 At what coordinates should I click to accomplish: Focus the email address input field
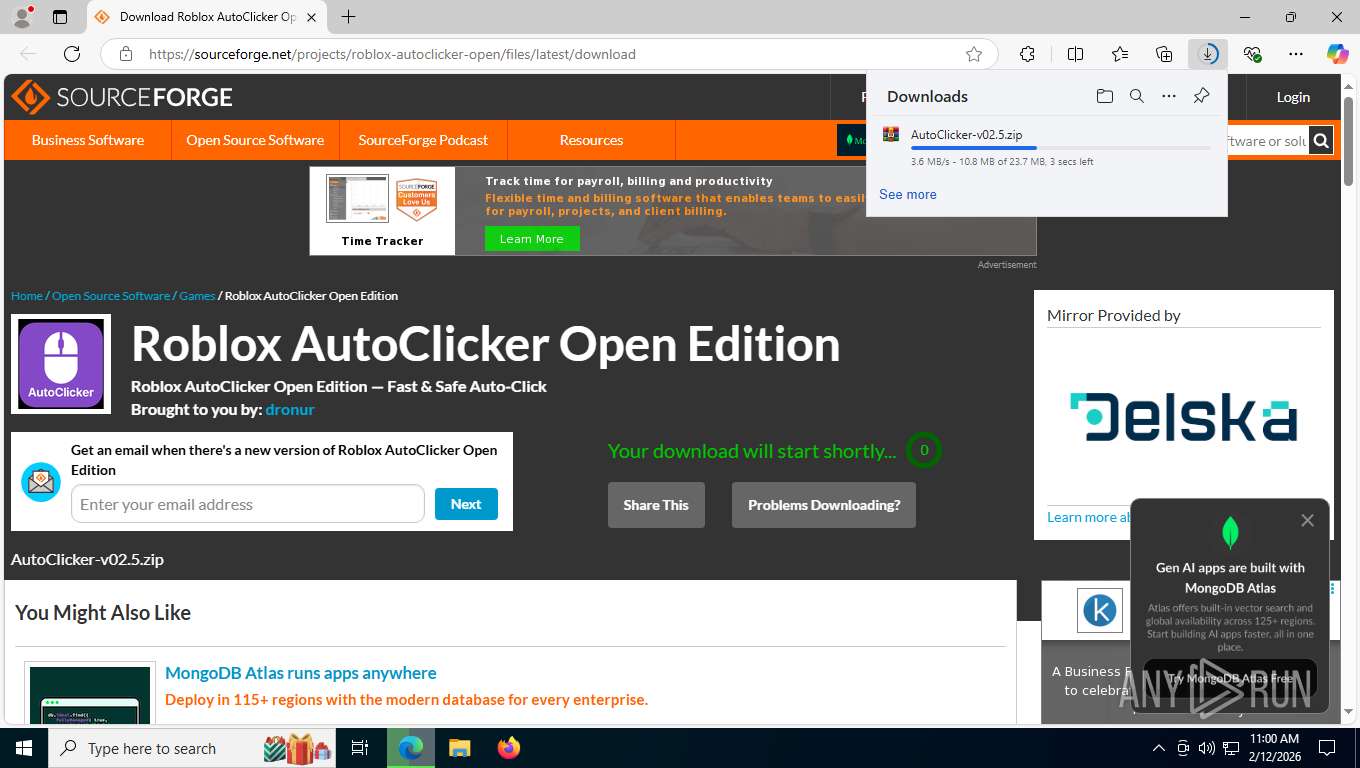tap(248, 504)
